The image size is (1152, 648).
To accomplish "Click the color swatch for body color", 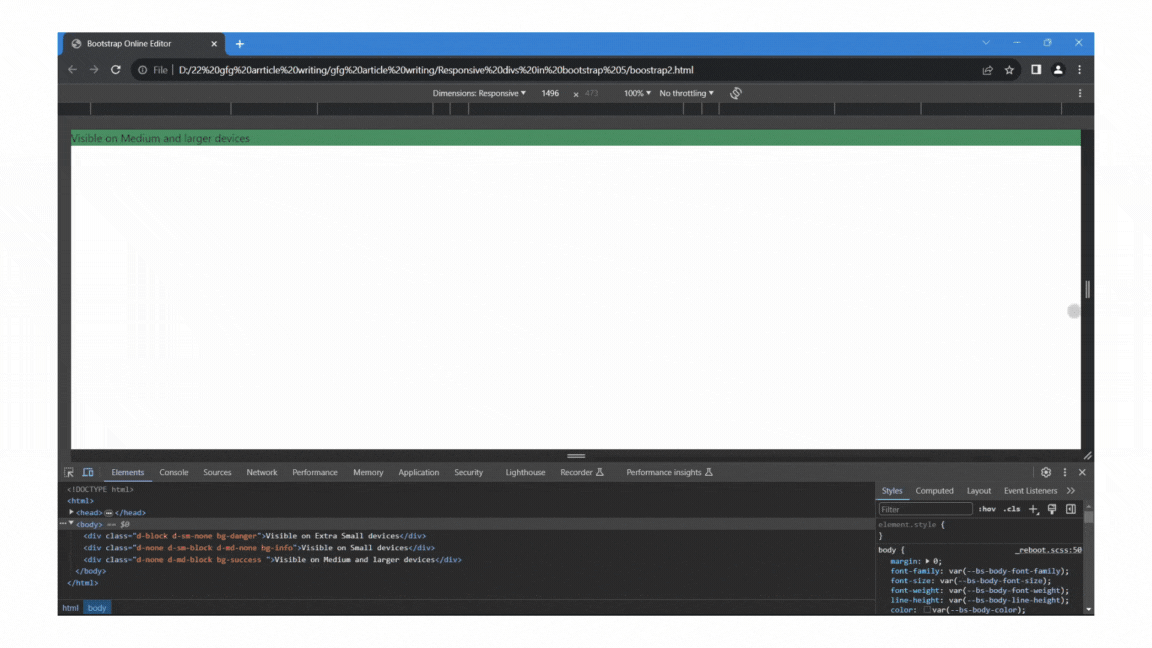I will coord(927,610).
